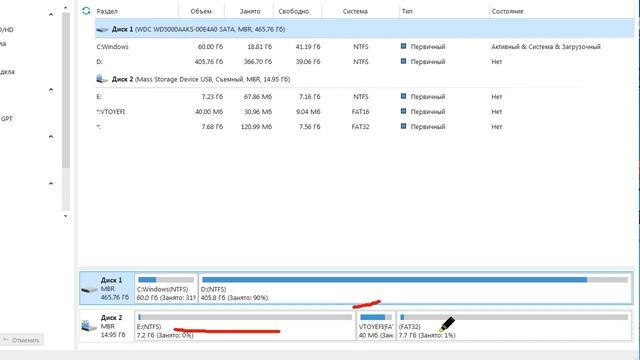Sort by the Раздел column header

pyautogui.click(x=107, y=11)
